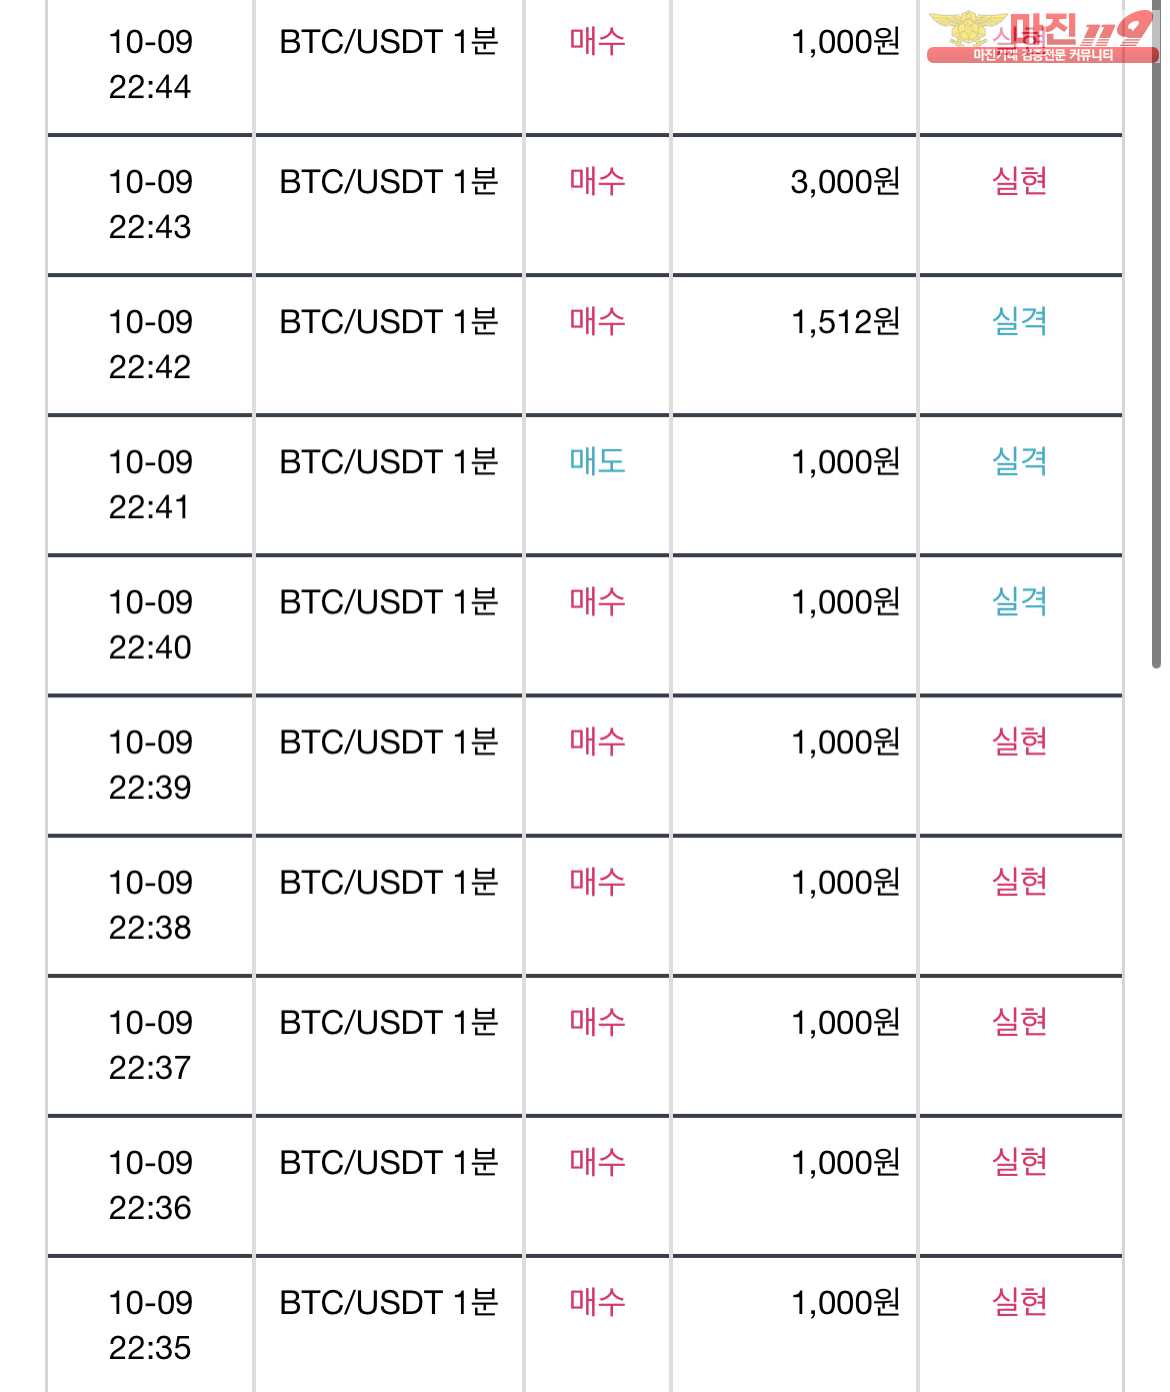Select BTC/USDT 1분 in 22:39 row
The image size is (1170, 1392).
pyautogui.click(x=389, y=742)
